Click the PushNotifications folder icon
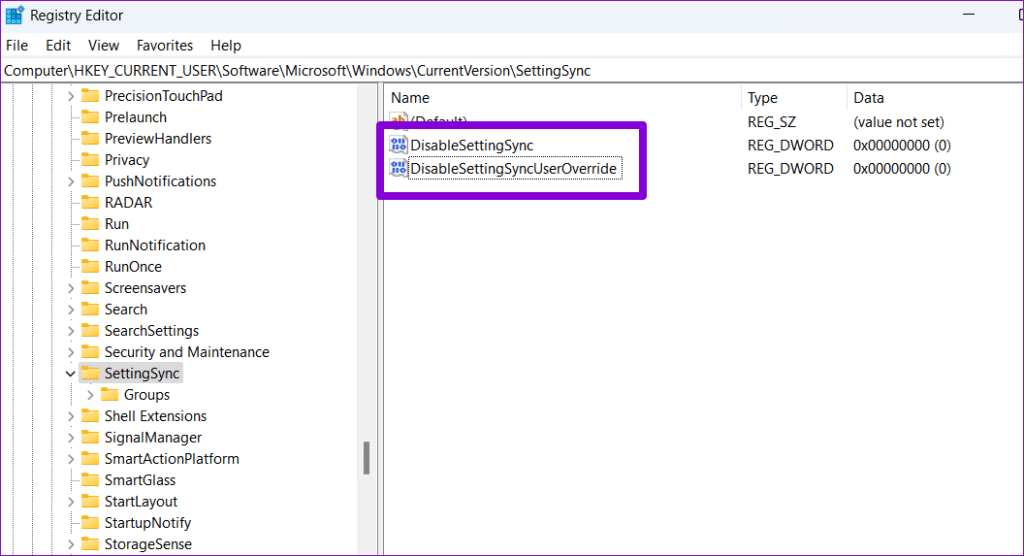The width and height of the screenshot is (1024, 556). tap(90, 182)
